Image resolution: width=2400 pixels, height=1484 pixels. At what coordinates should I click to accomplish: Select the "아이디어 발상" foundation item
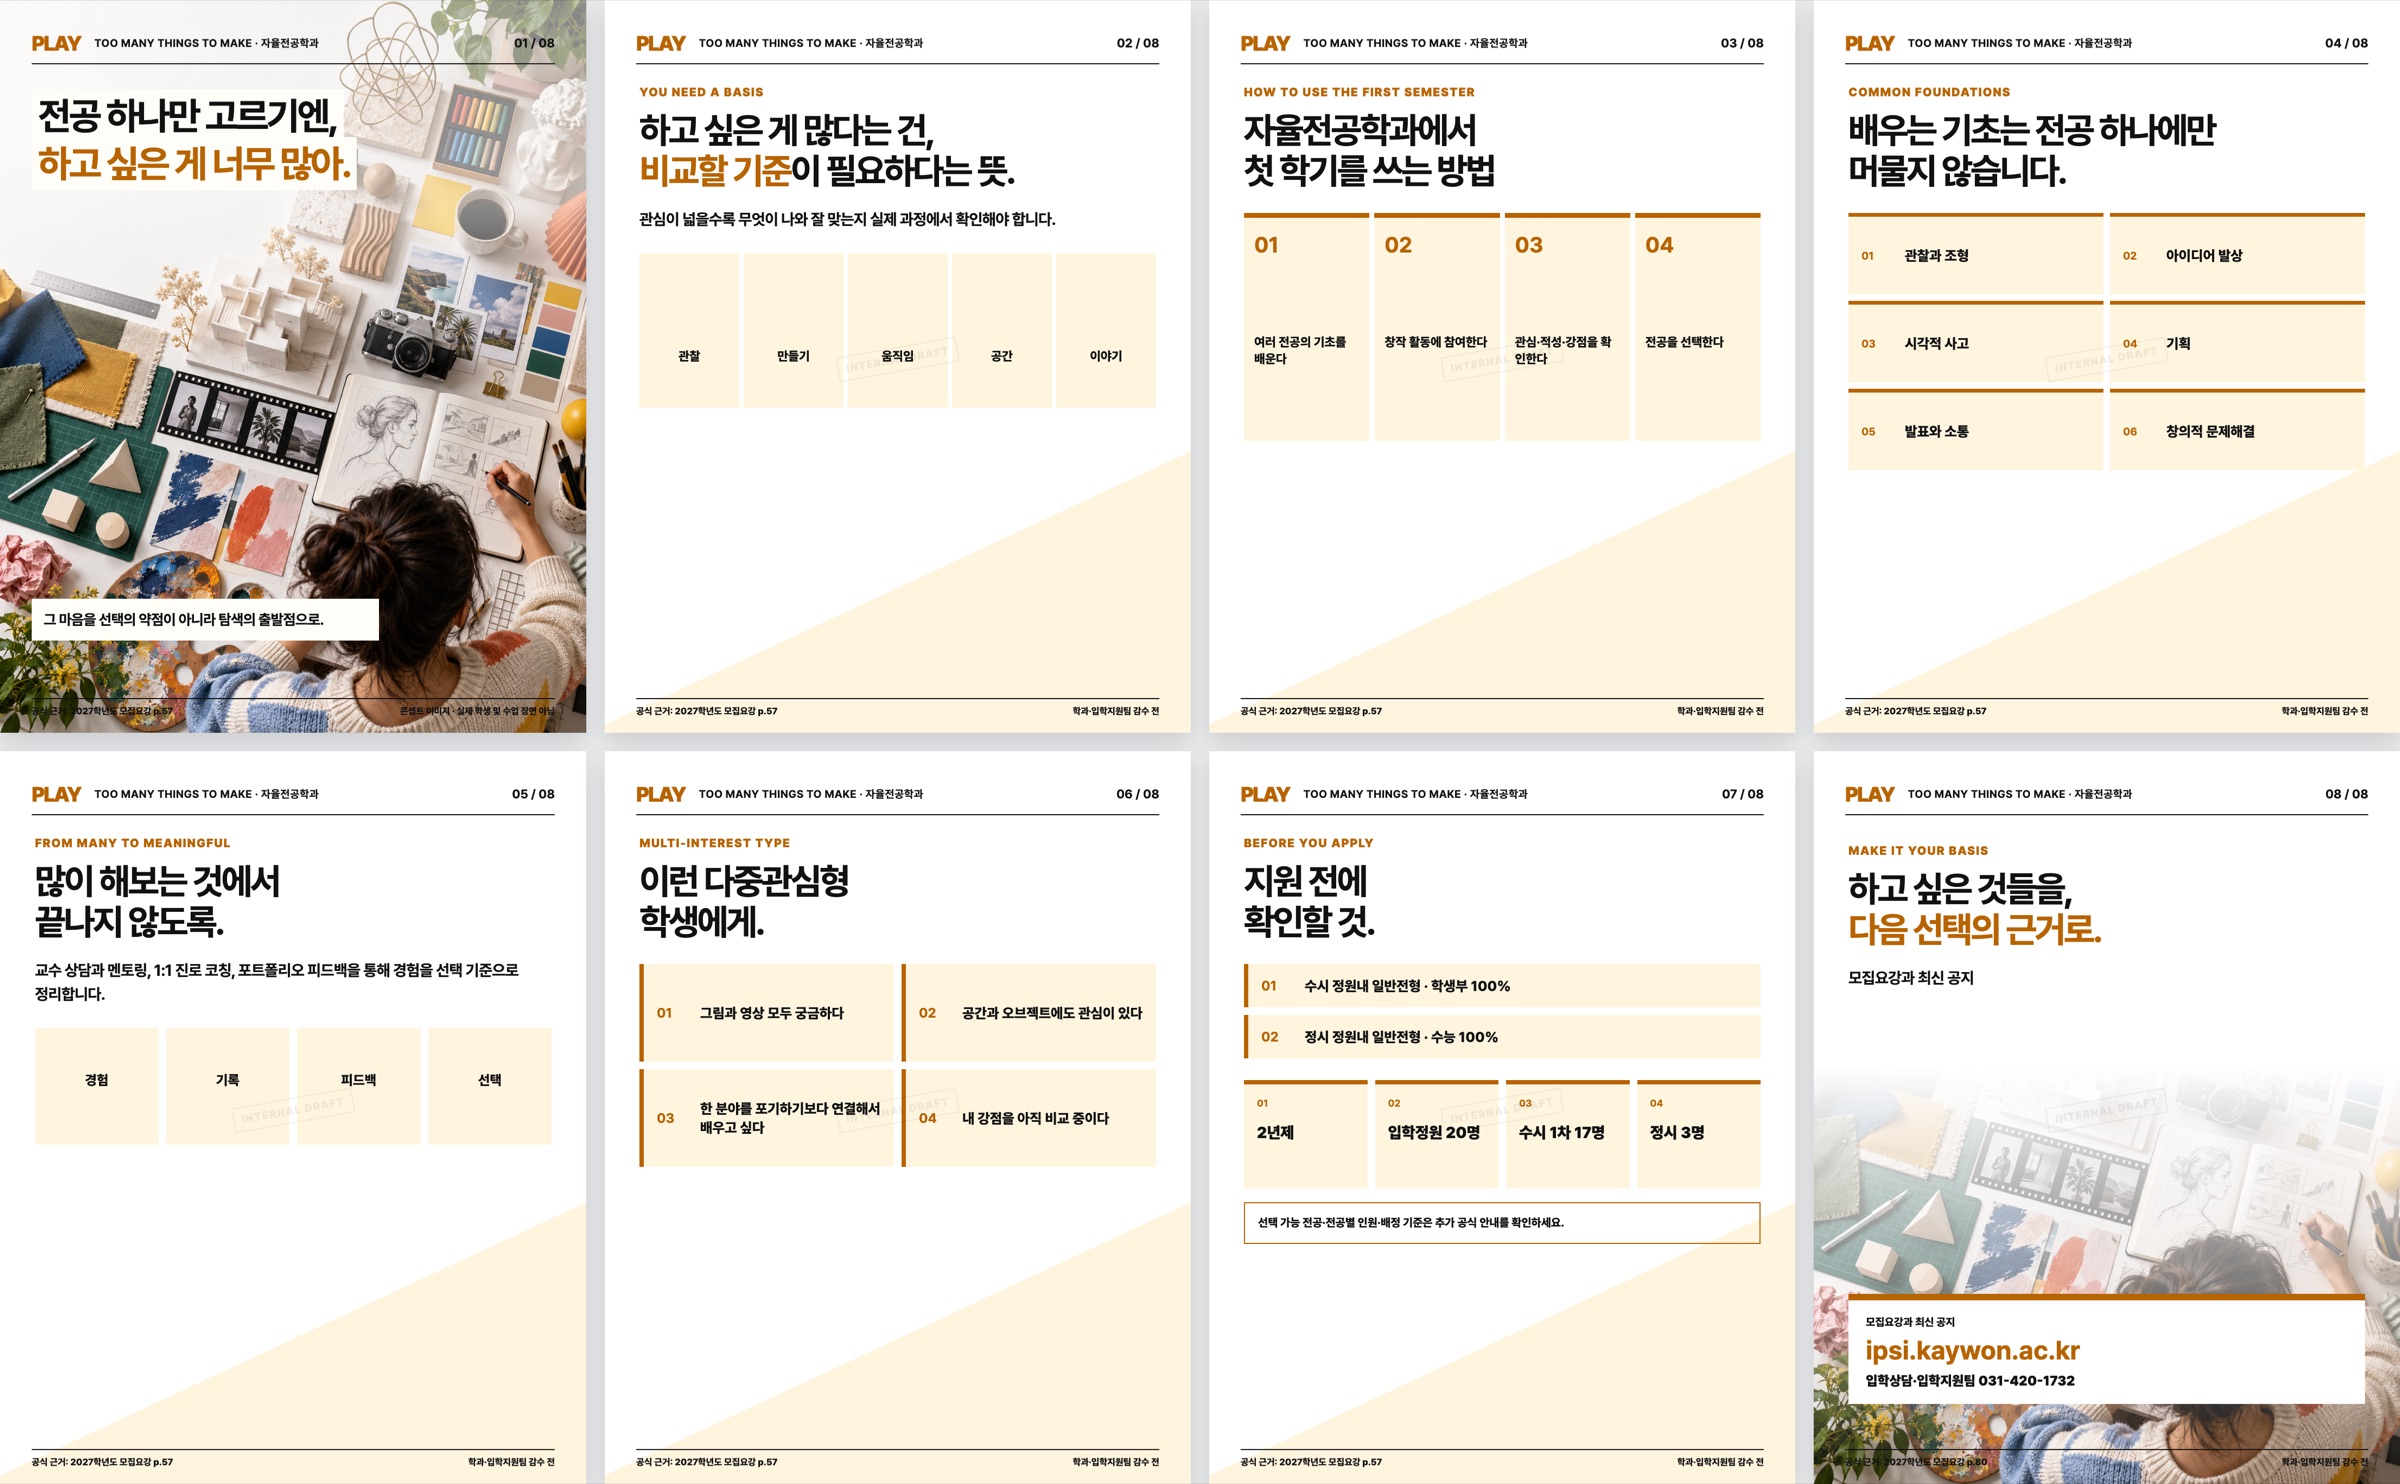(2237, 255)
